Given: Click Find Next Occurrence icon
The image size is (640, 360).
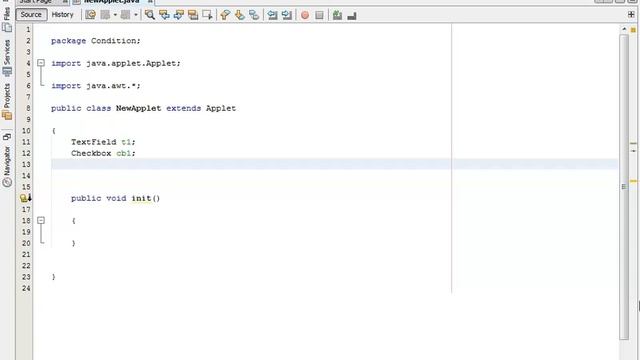Looking at the screenshot, I should [x=179, y=15].
